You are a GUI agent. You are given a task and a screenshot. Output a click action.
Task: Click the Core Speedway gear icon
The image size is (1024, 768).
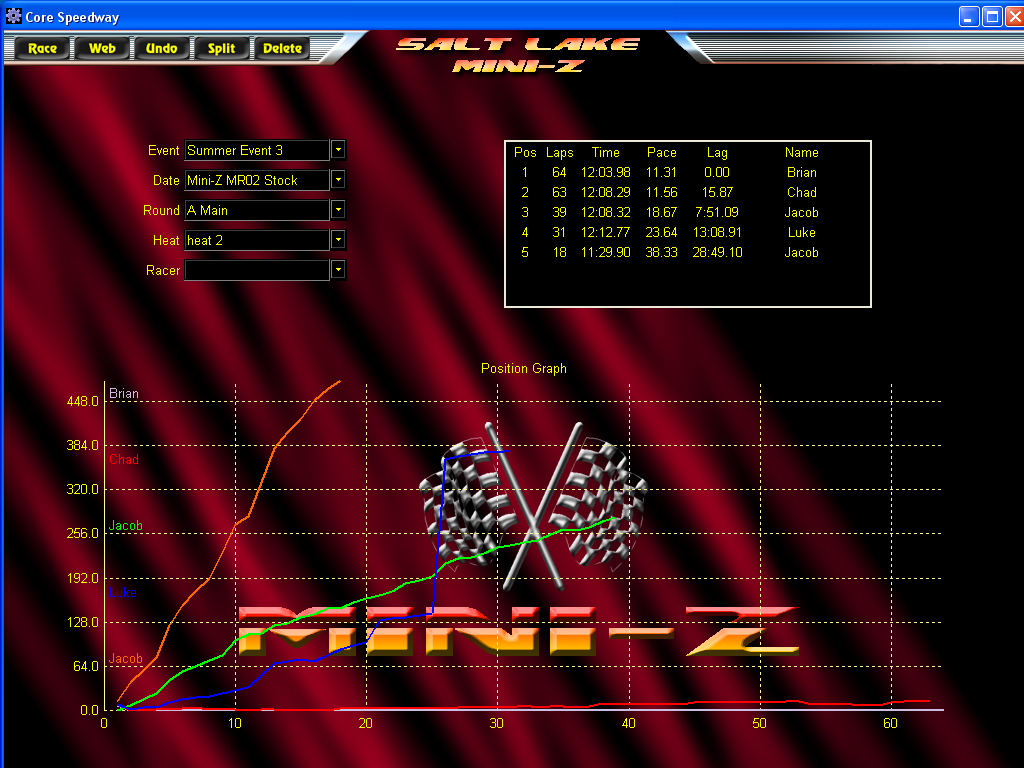[13, 16]
